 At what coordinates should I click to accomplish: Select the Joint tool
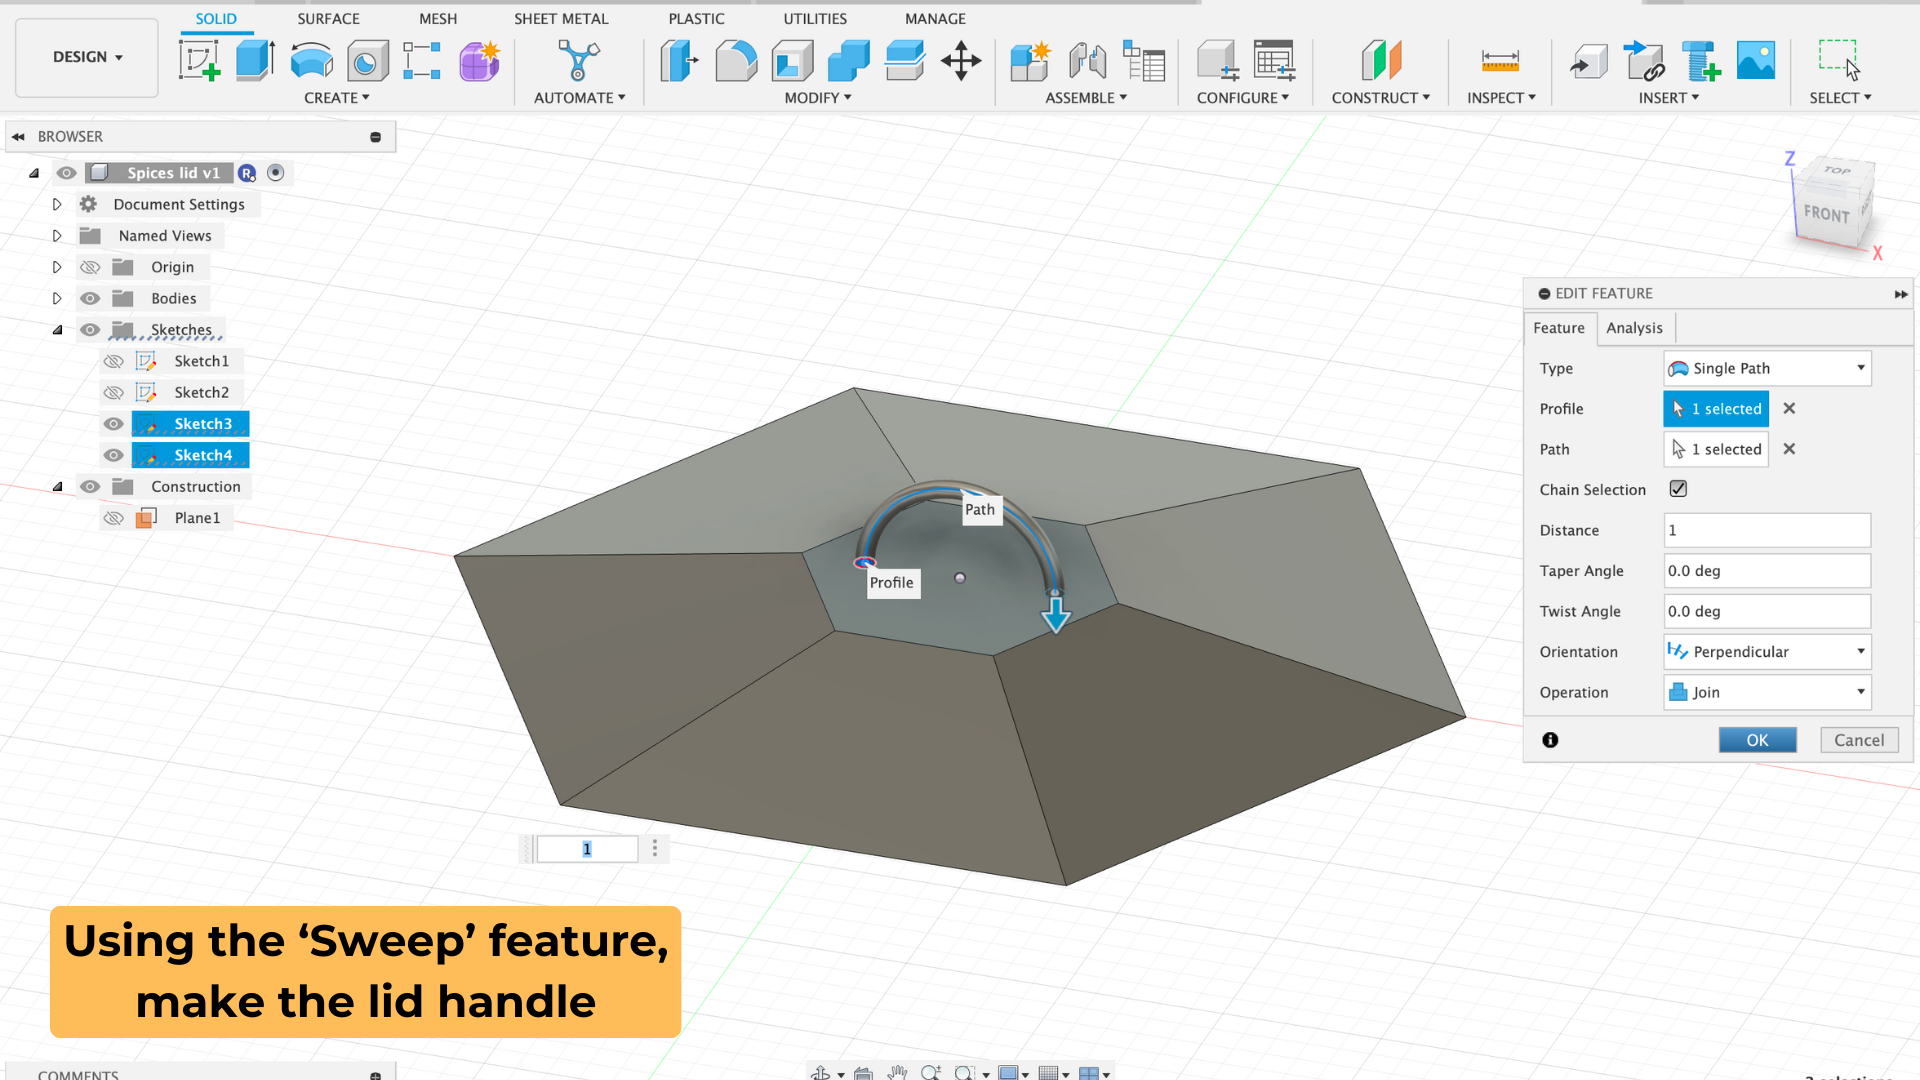[x=1087, y=61]
